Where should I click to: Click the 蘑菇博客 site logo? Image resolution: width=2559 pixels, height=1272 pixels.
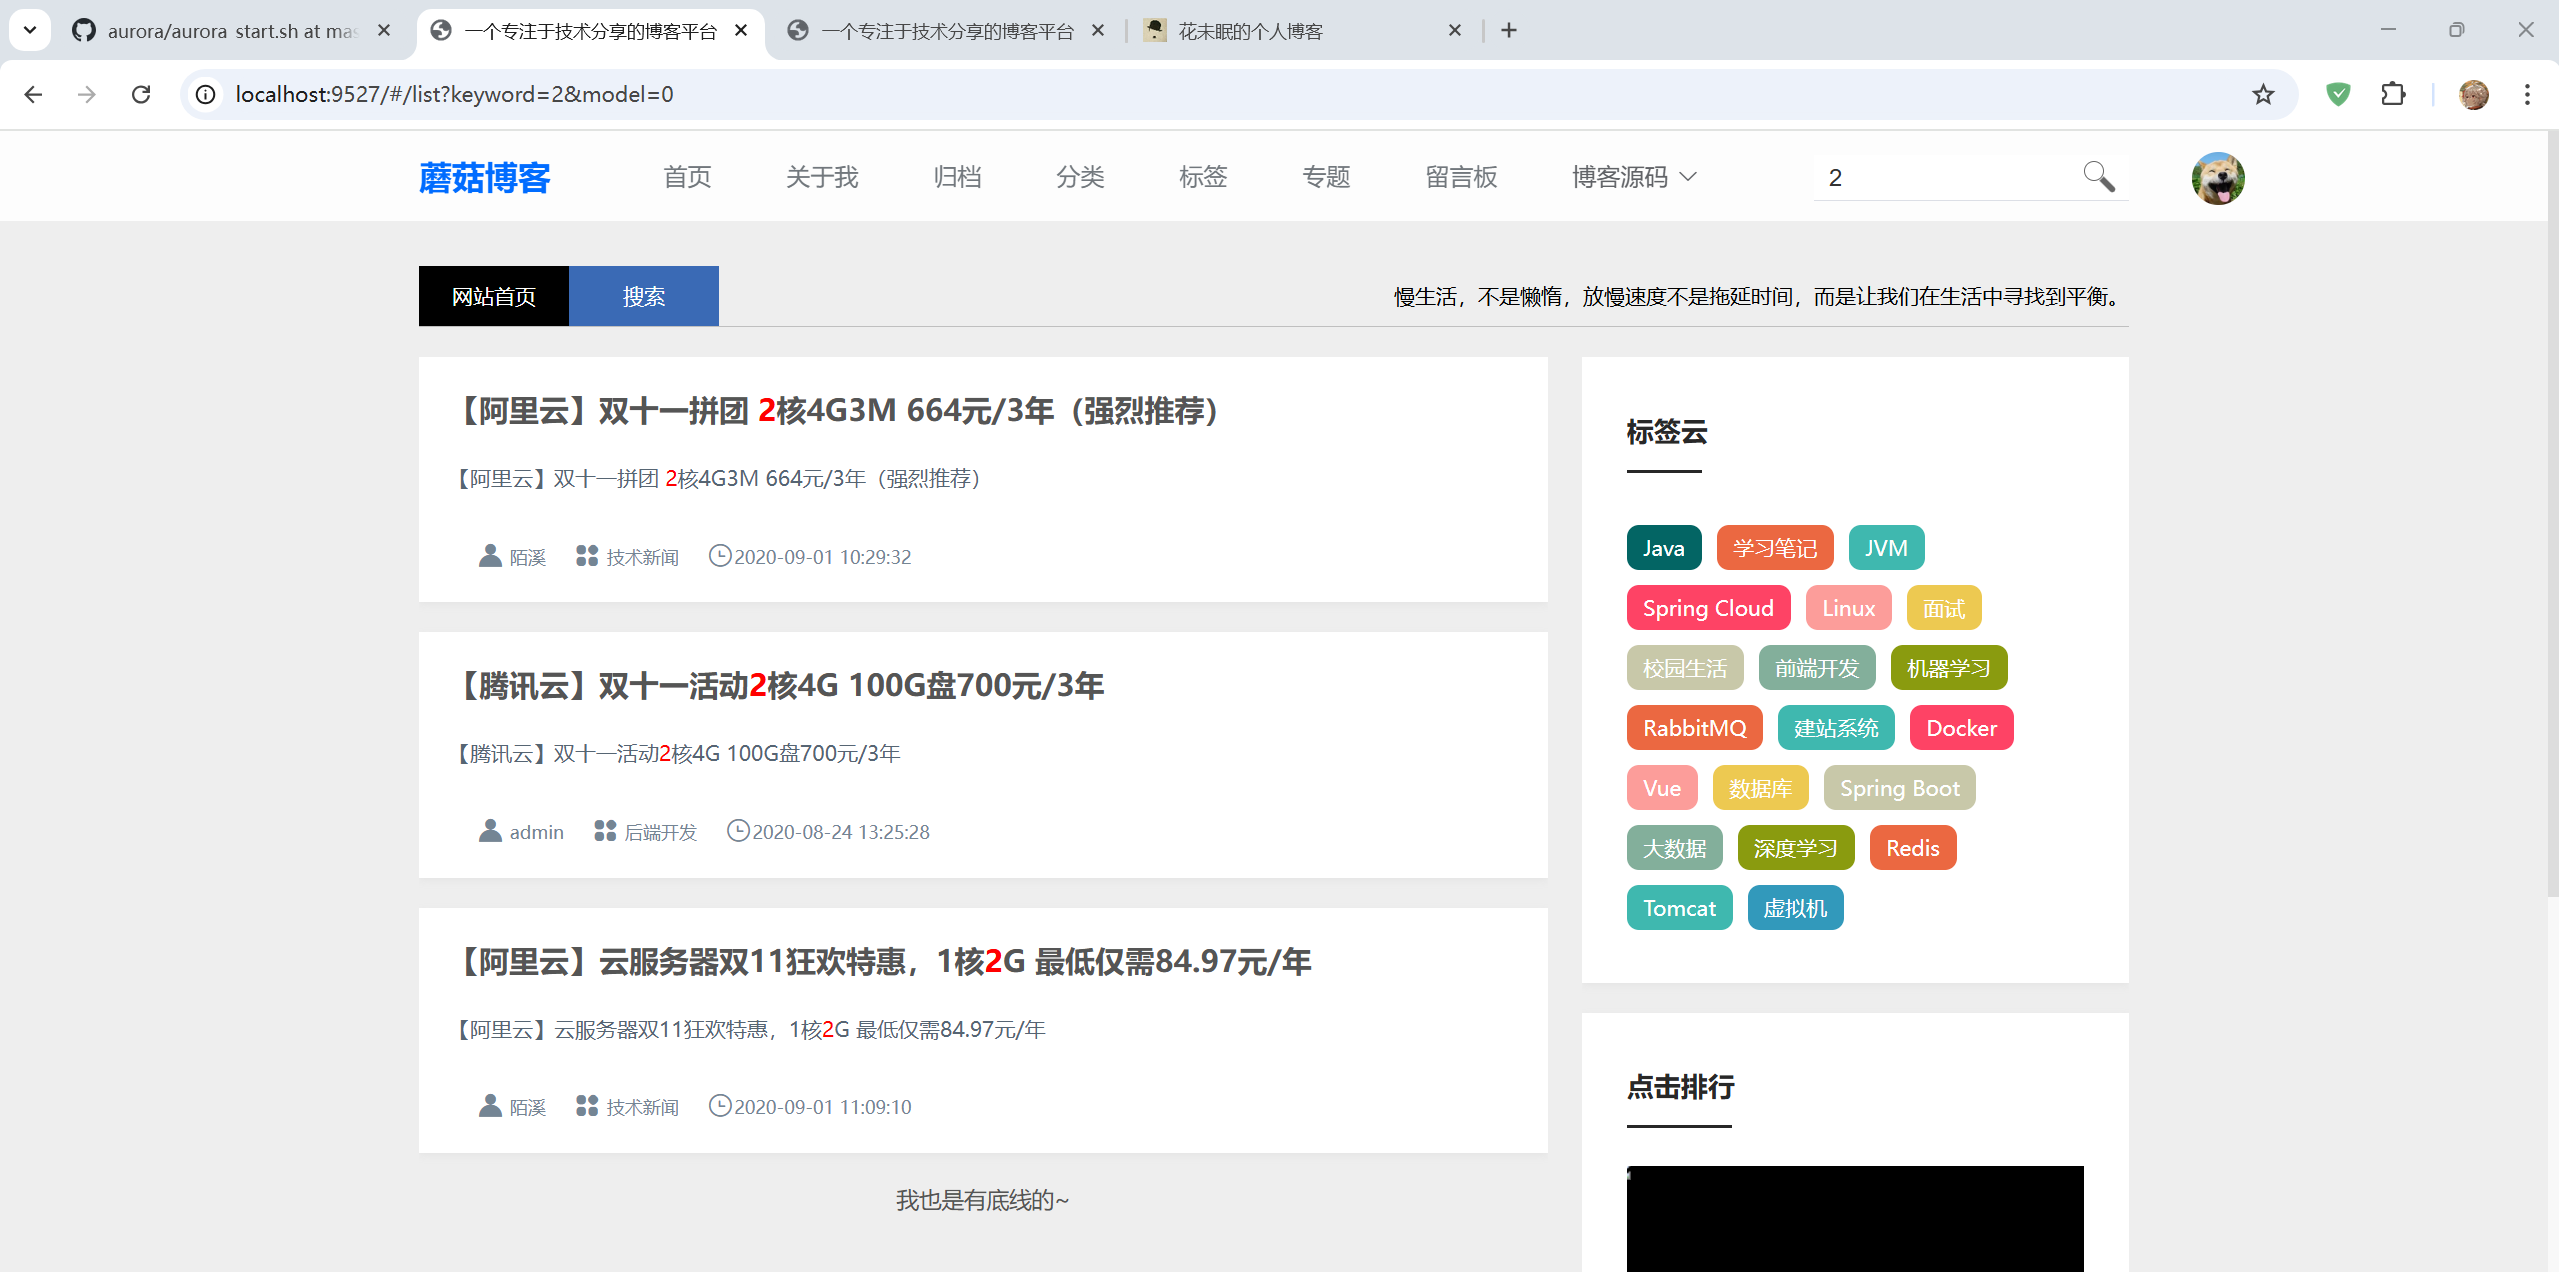(x=485, y=178)
